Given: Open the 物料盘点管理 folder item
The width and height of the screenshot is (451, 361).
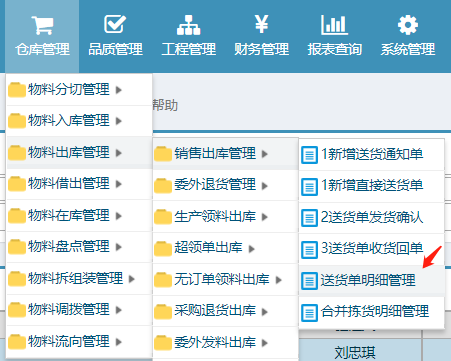Looking at the screenshot, I should point(79,247).
